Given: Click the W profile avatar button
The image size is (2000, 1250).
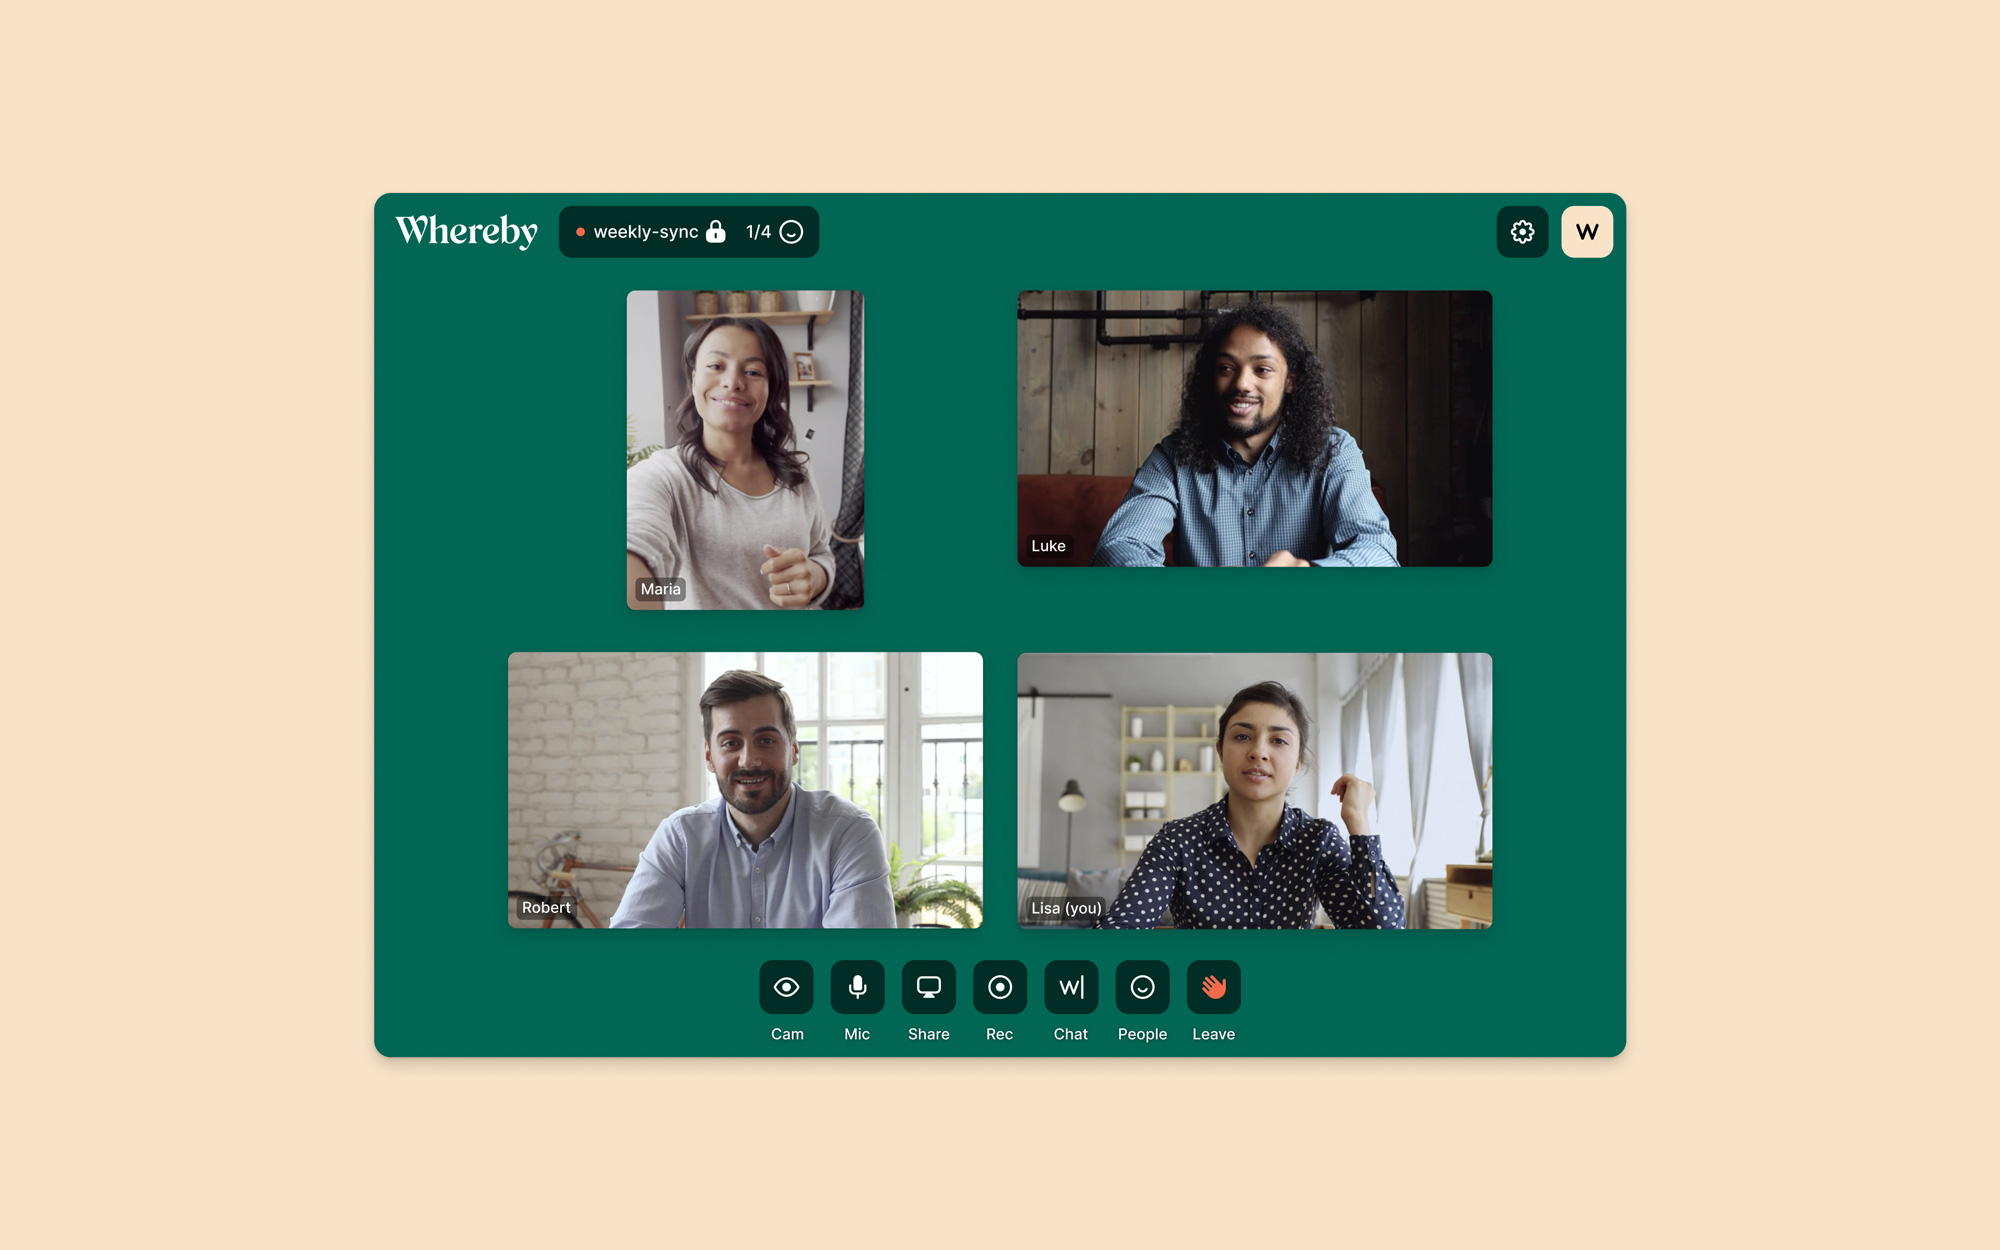Looking at the screenshot, I should pos(1587,232).
